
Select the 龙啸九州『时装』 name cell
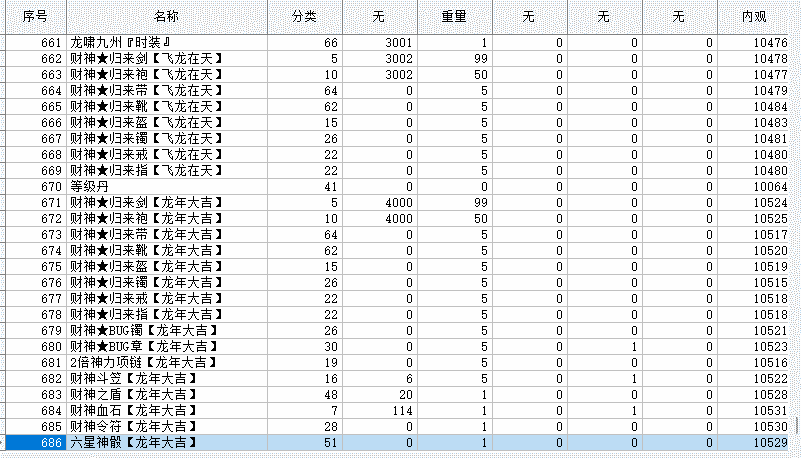click(167, 42)
